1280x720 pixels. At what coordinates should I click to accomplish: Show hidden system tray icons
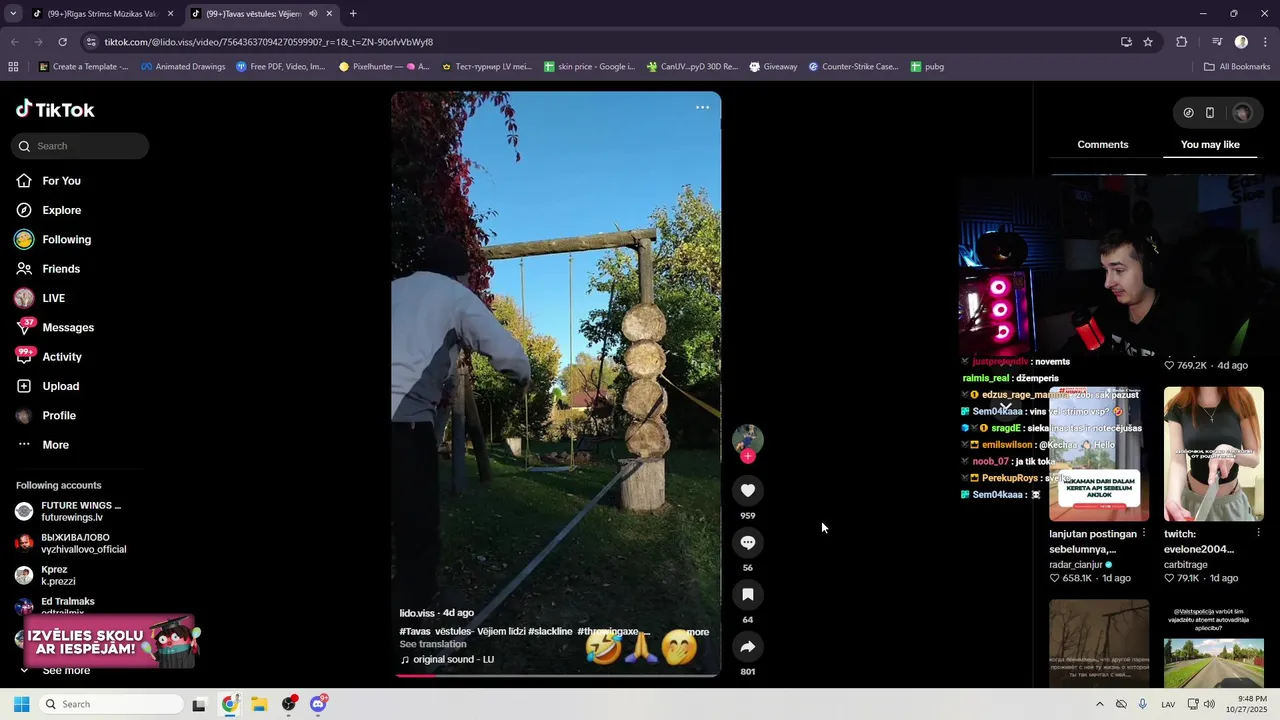click(x=1100, y=704)
